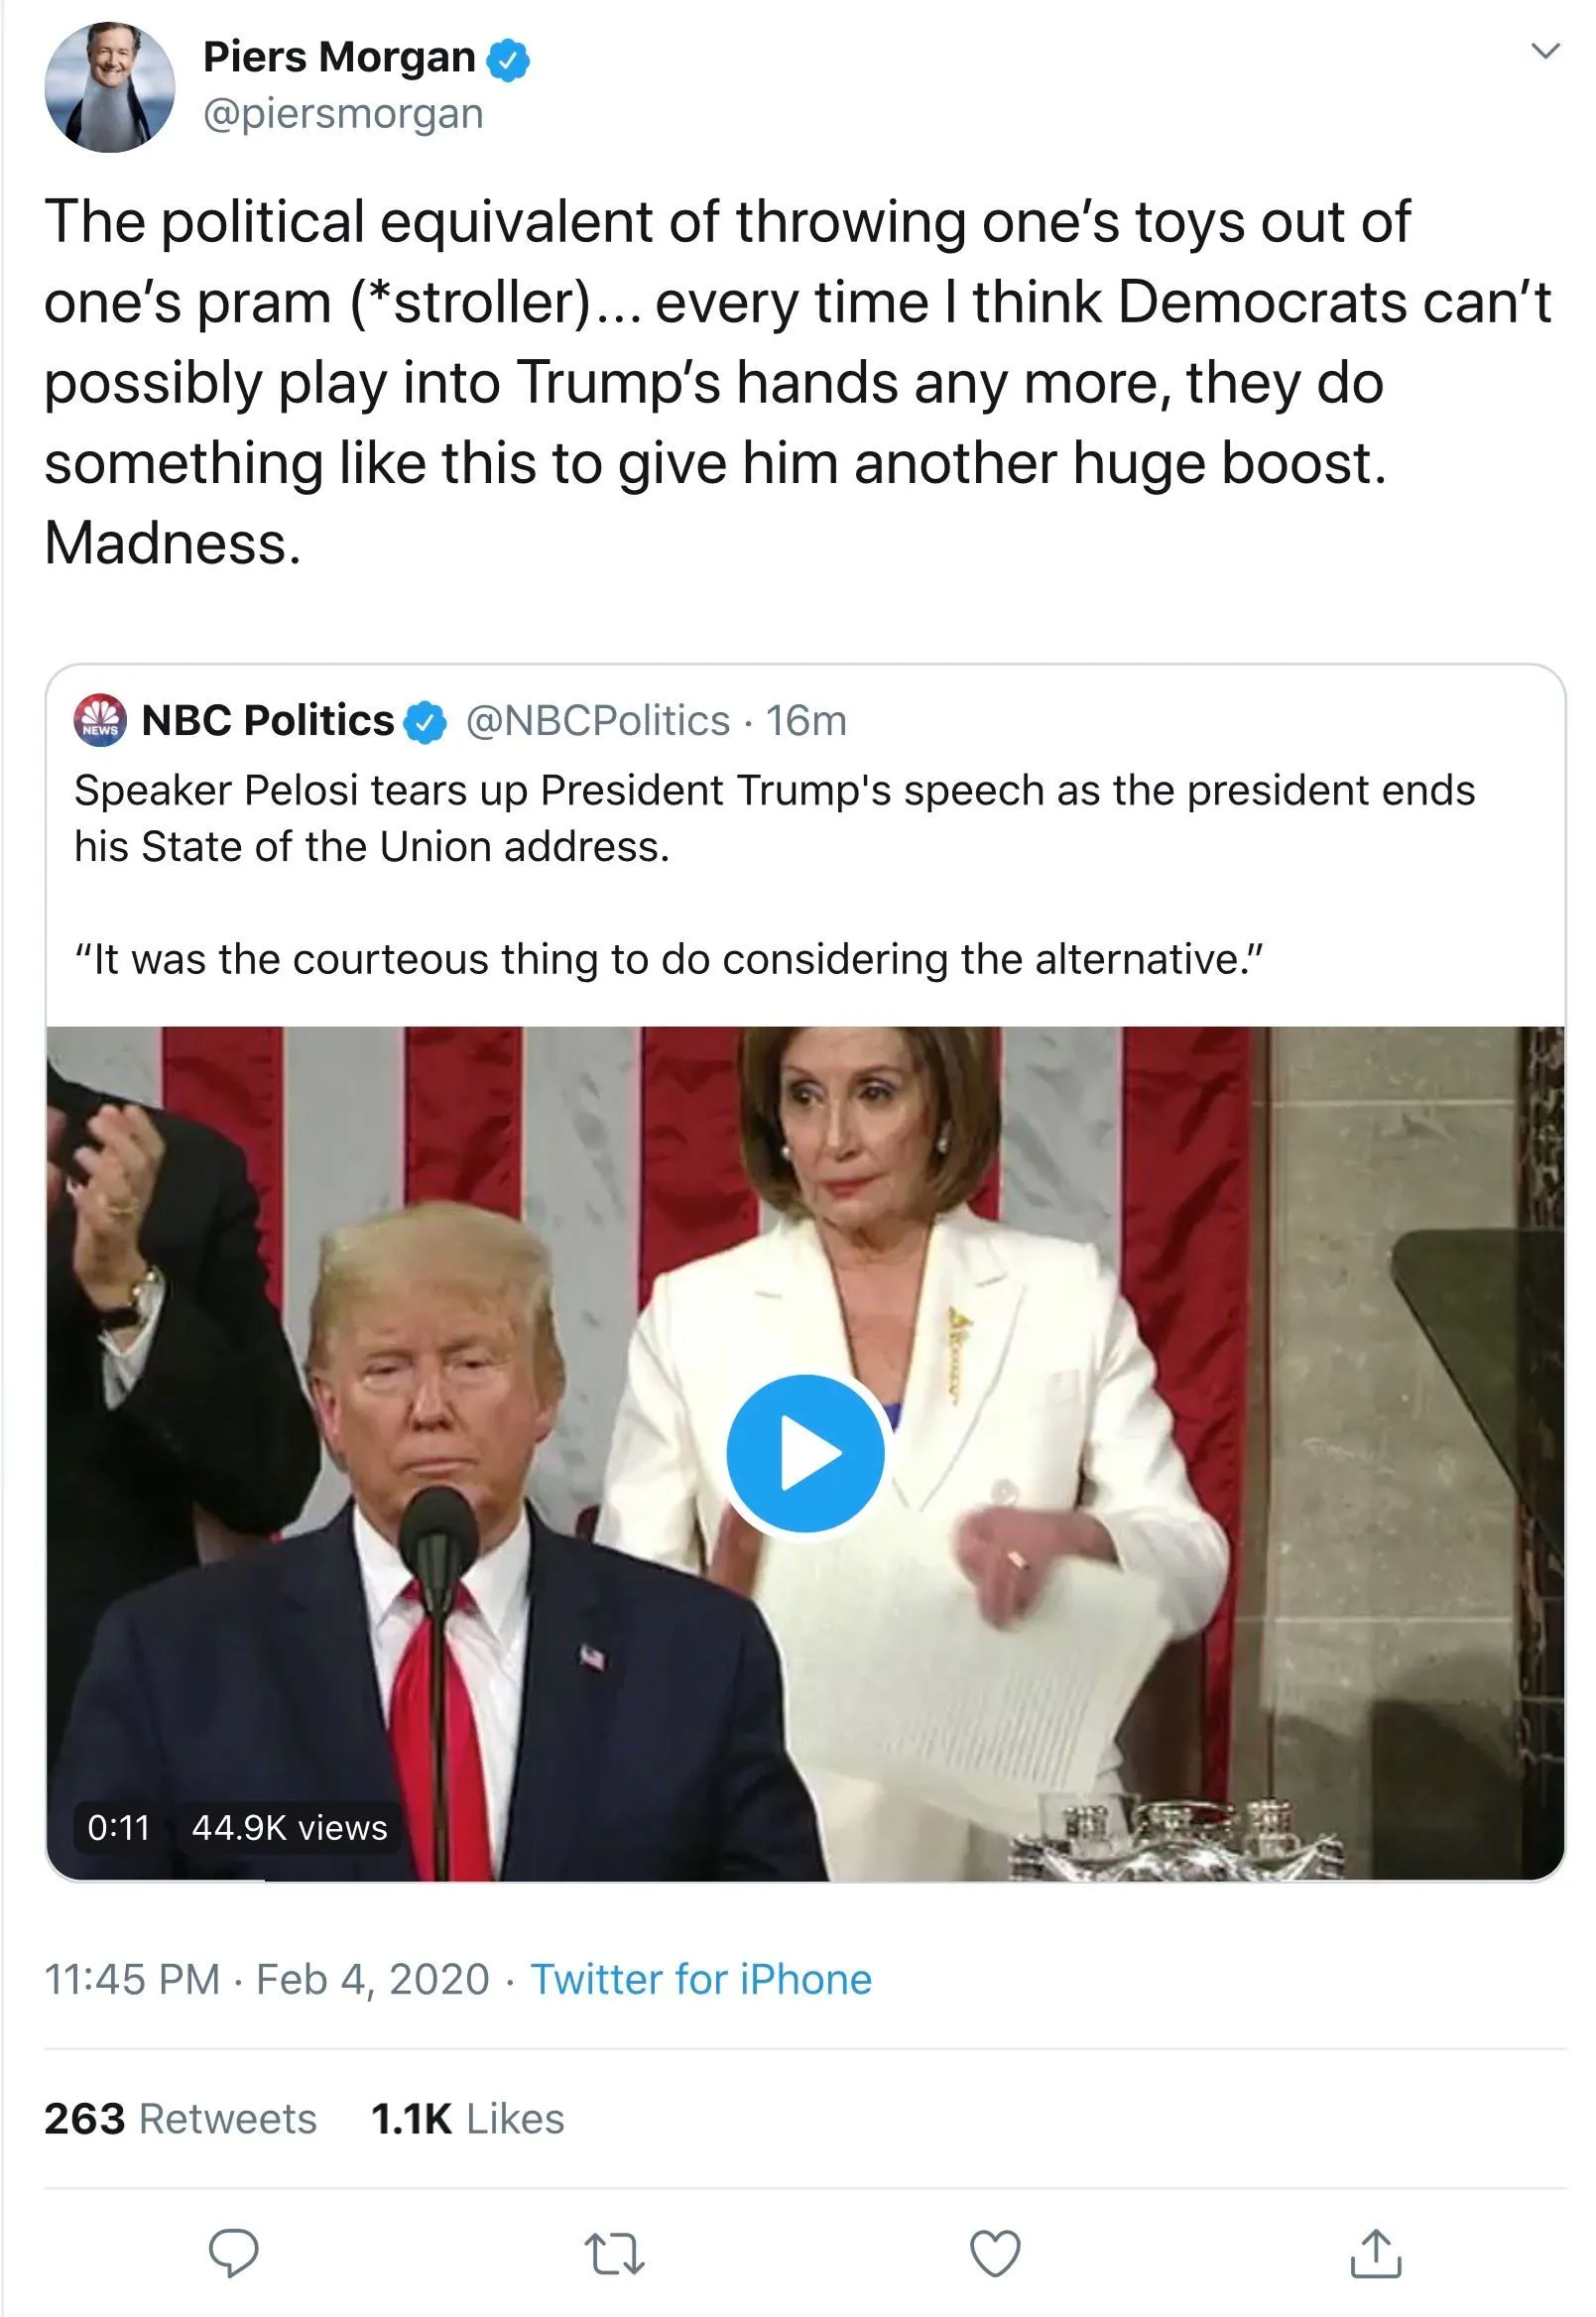Click NBC Politics verified checkmark badge

[x=425, y=722]
